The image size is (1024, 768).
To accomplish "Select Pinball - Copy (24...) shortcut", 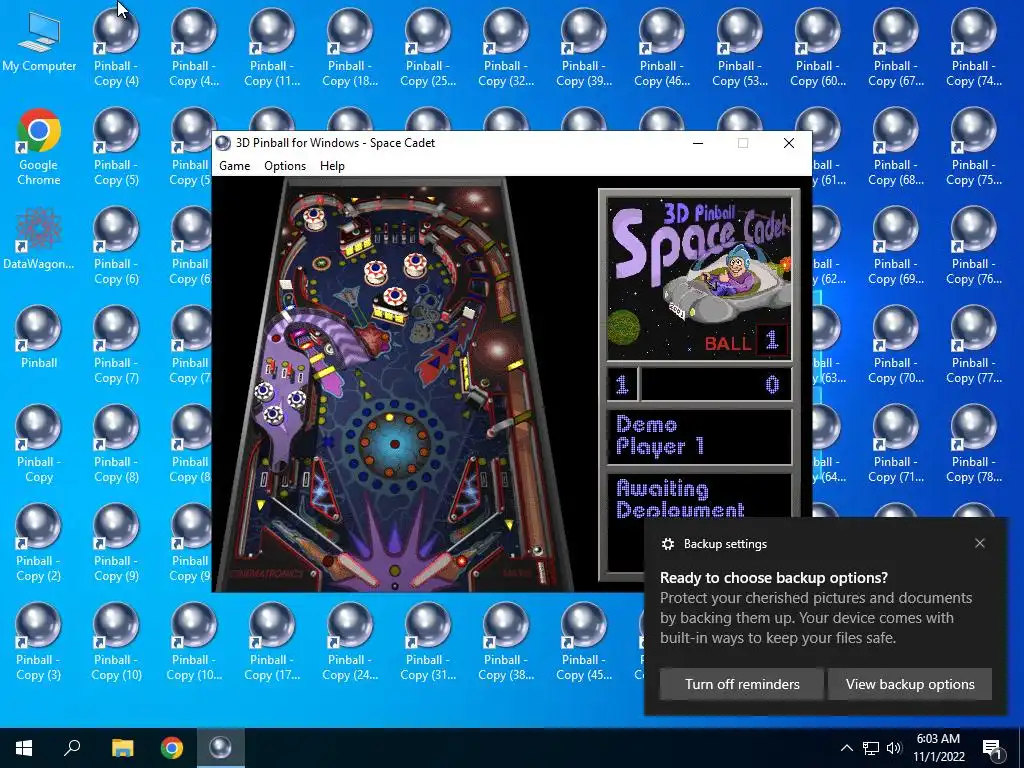I will point(350,643).
